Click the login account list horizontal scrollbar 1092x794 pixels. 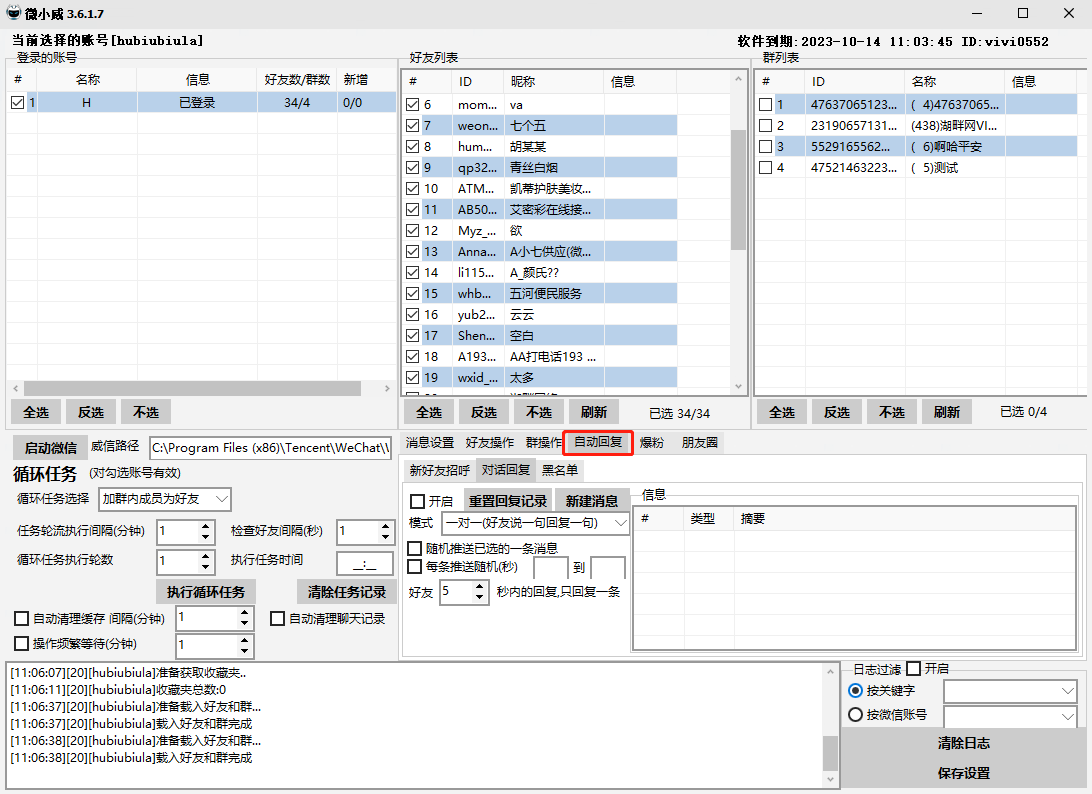pos(192,388)
